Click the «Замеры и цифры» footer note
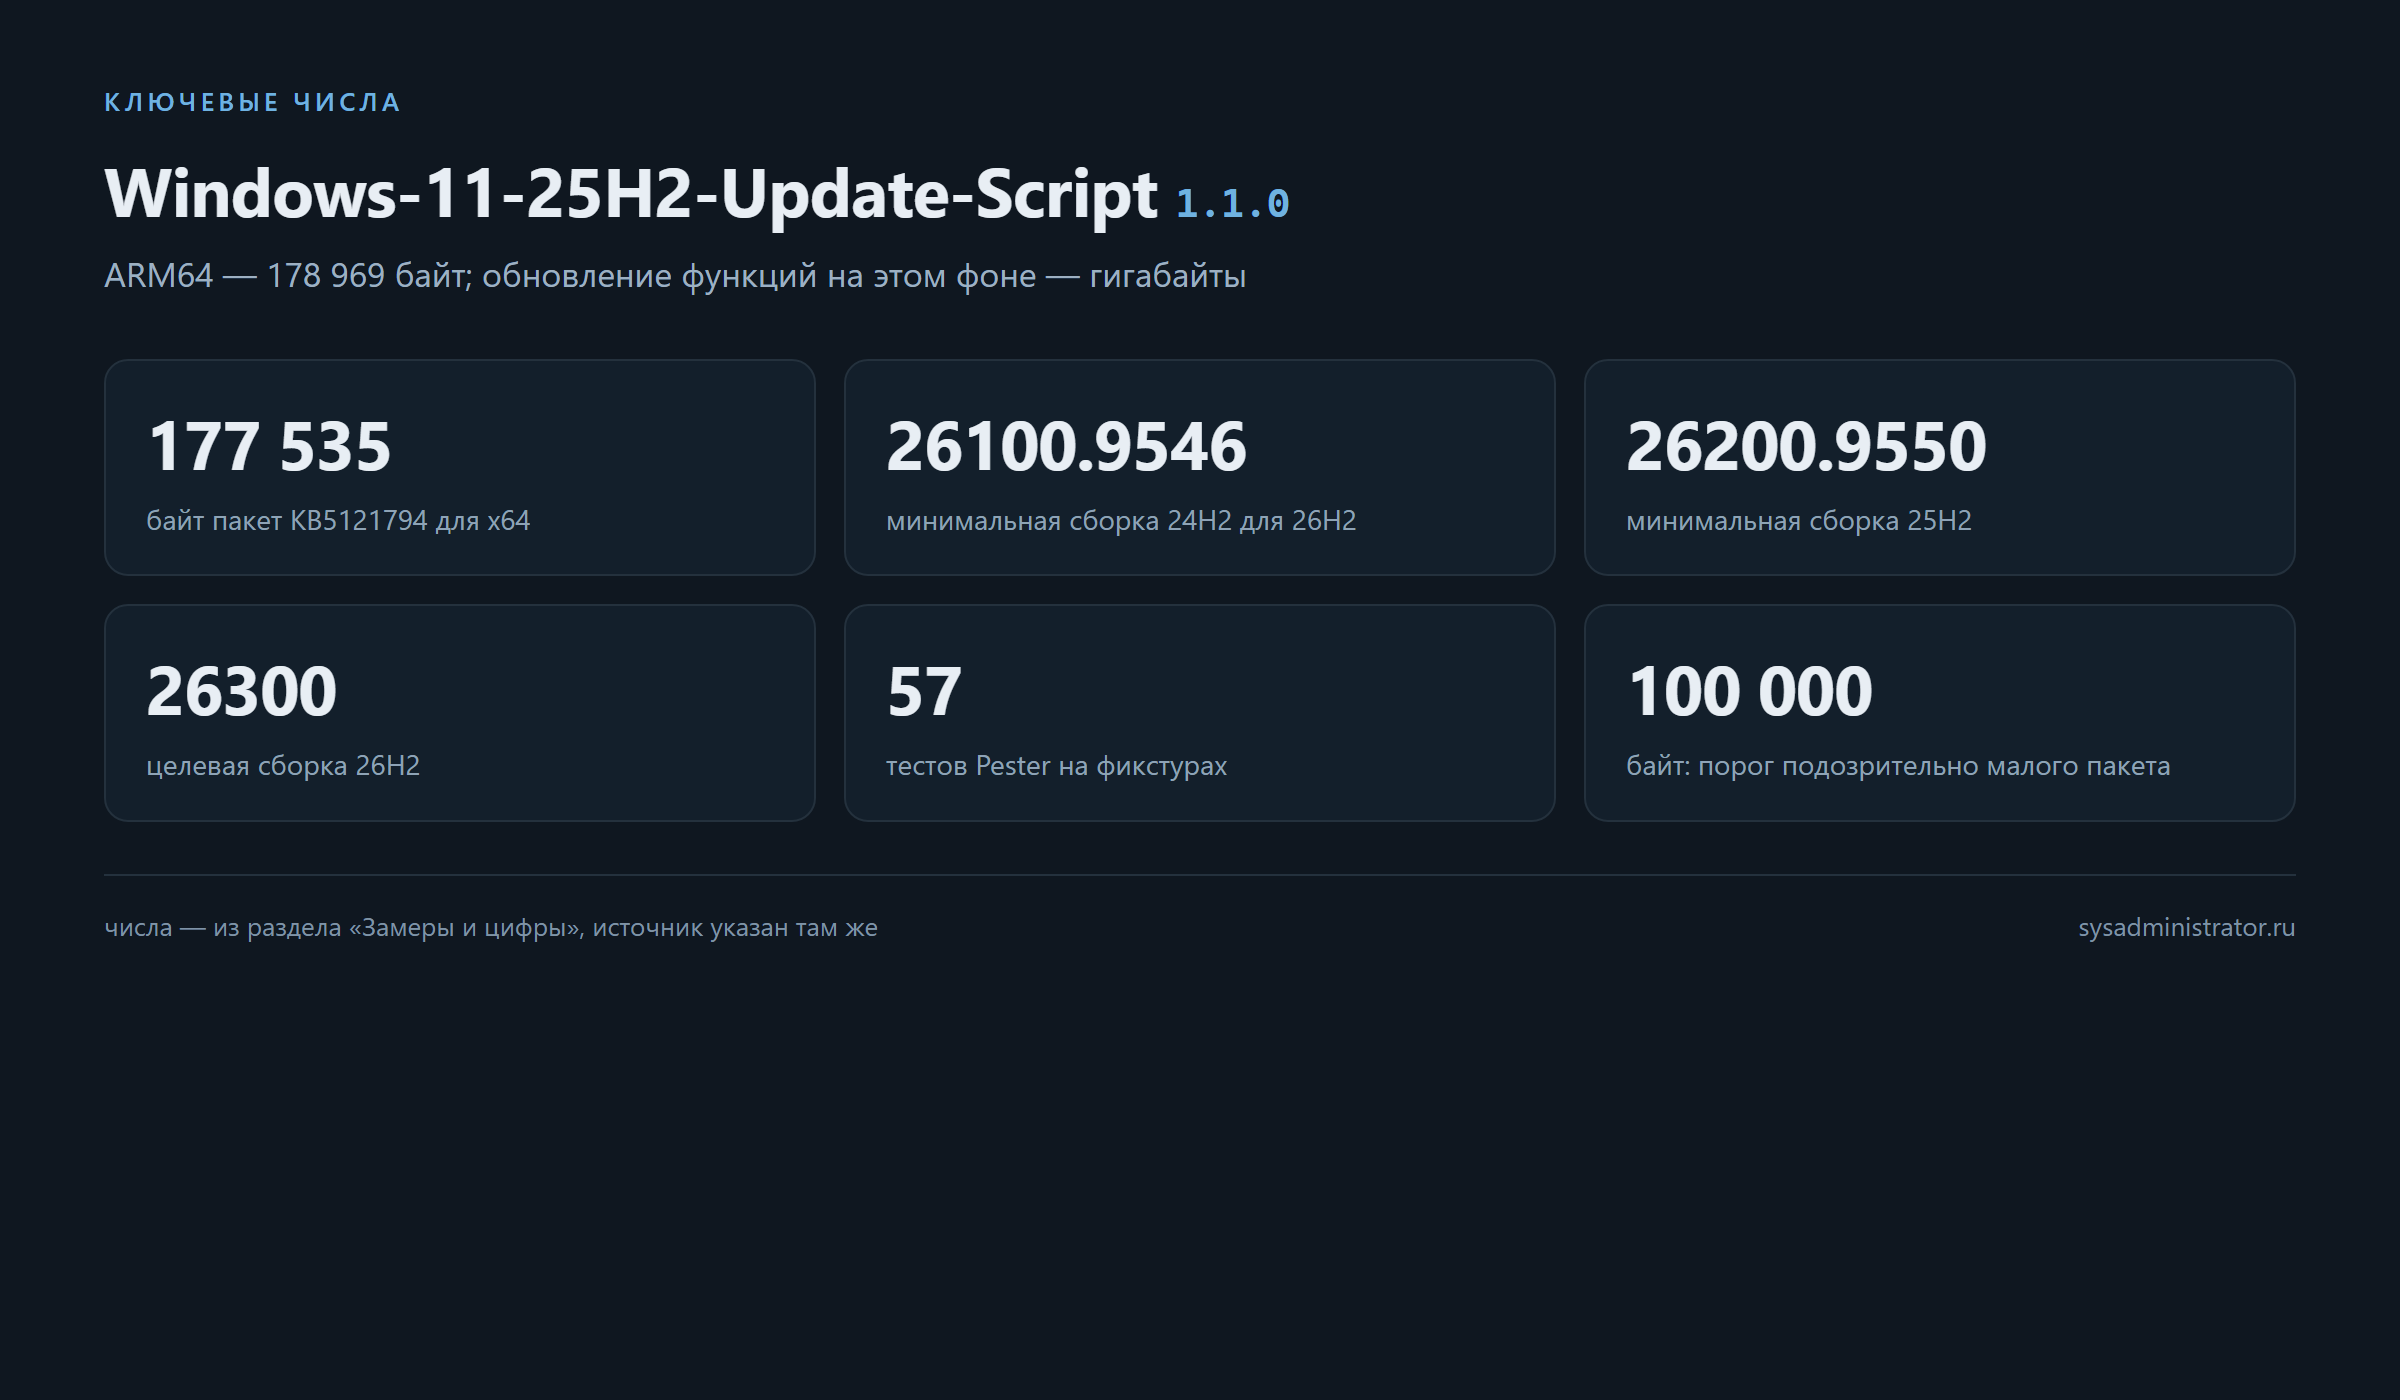2400x1400 pixels. (x=491, y=928)
